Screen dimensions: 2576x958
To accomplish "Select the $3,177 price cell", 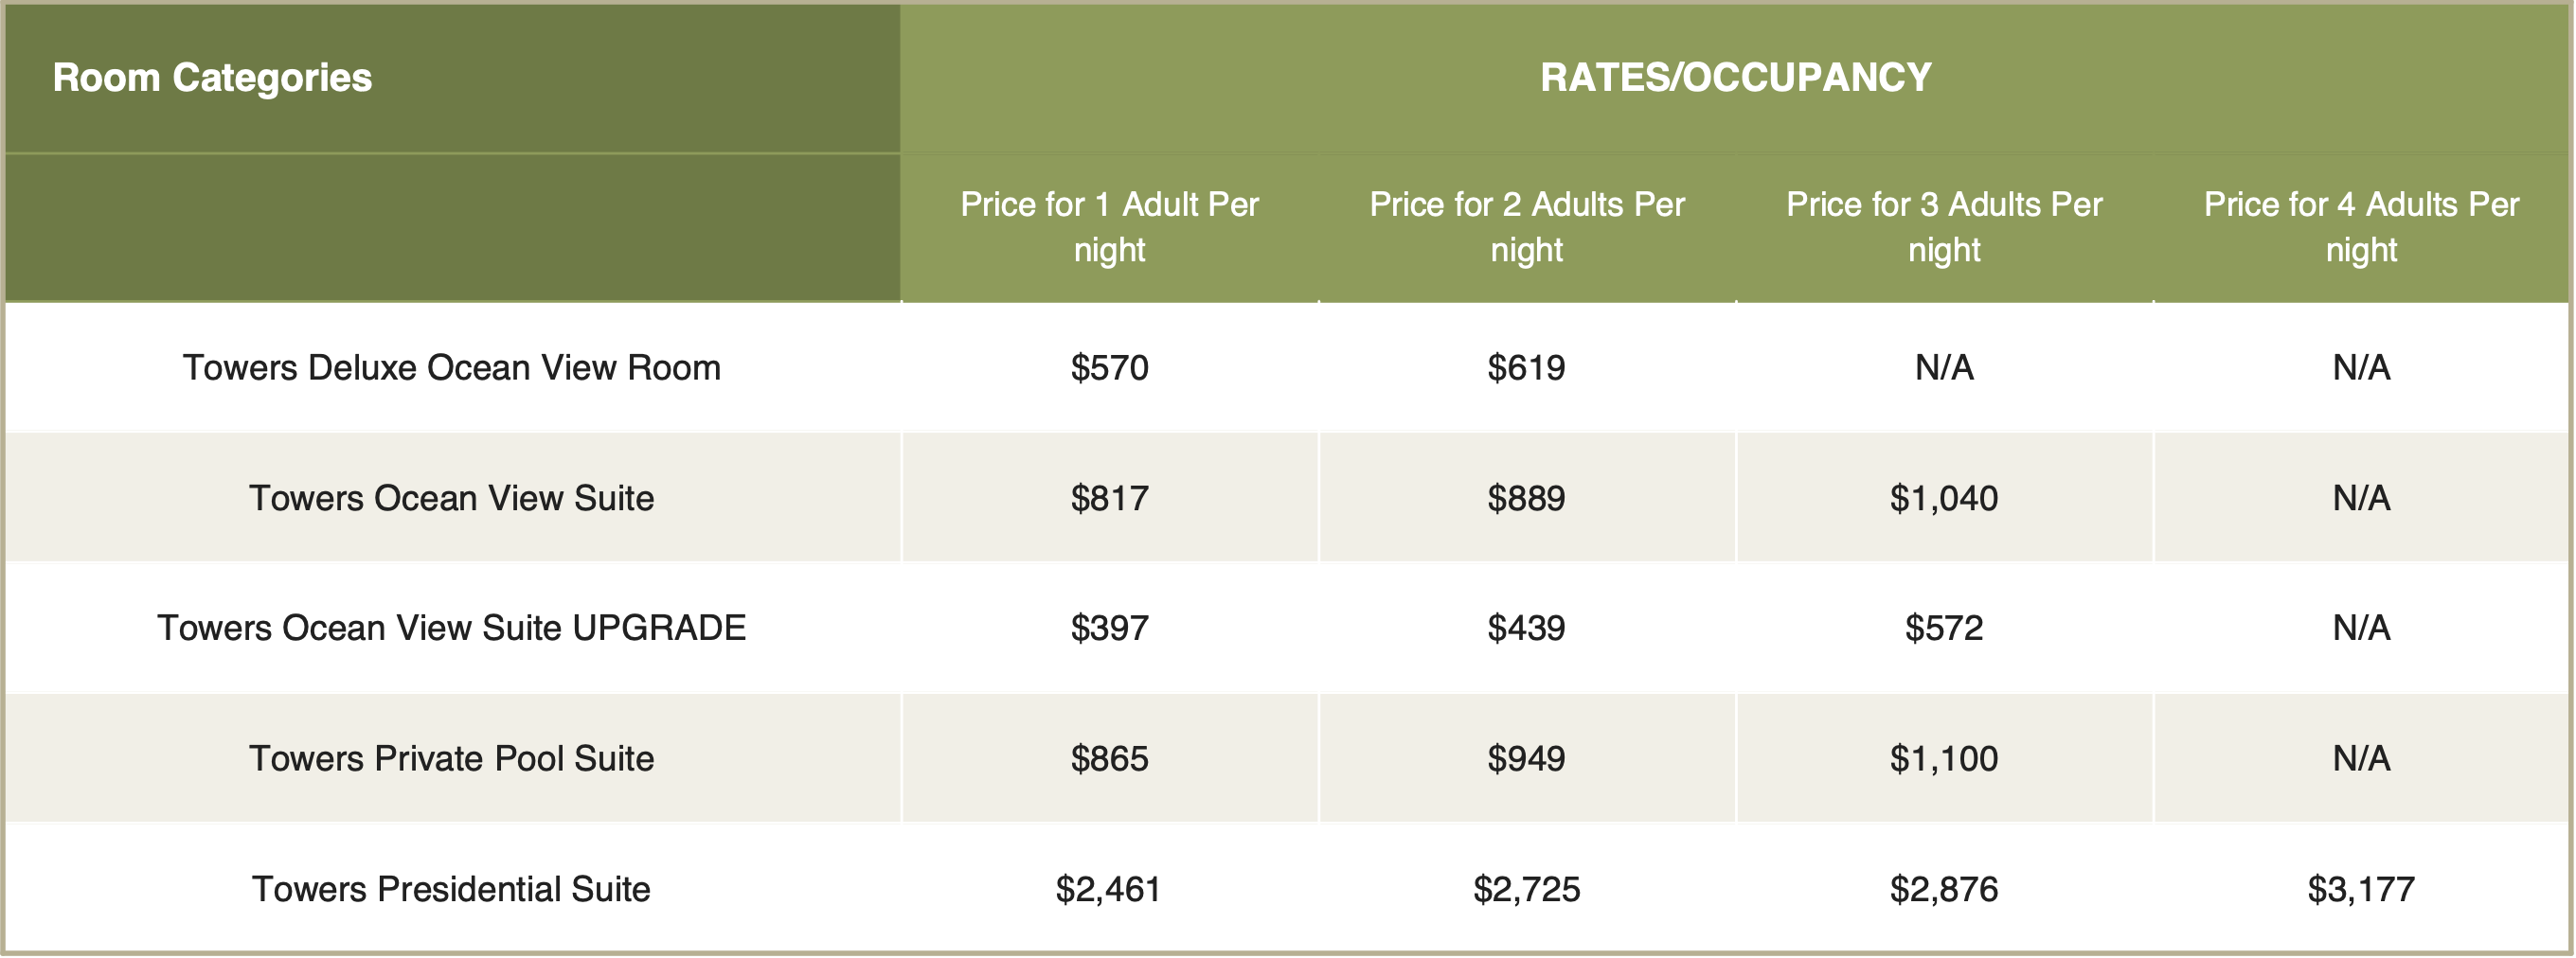I will [x=2361, y=889].
